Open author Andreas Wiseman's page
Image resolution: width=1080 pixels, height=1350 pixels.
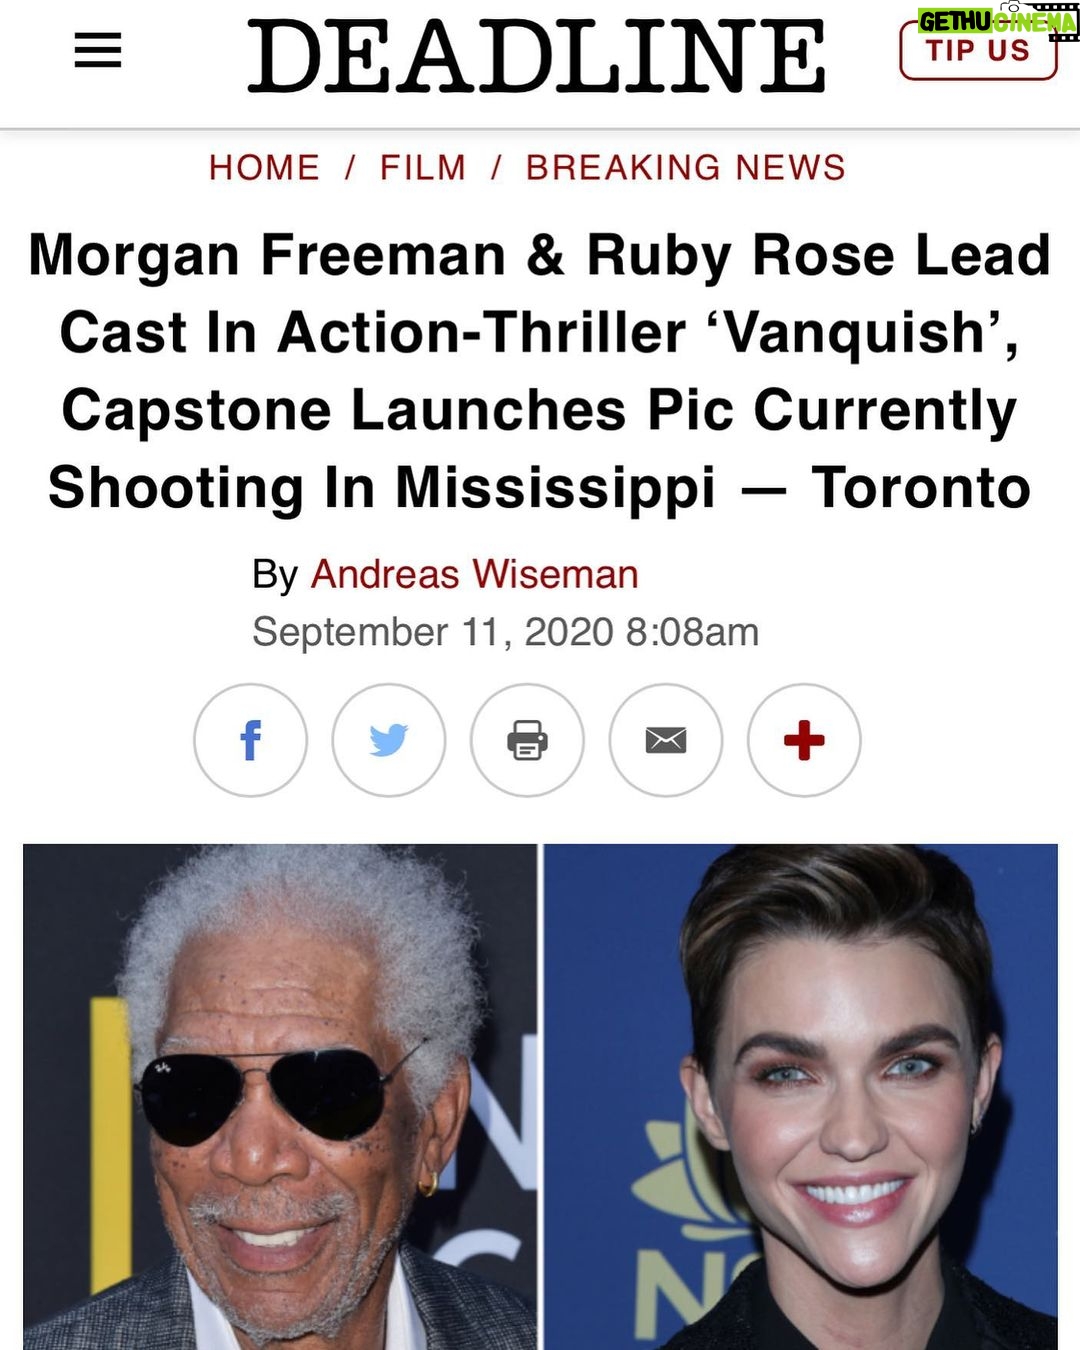click(474, 575)
